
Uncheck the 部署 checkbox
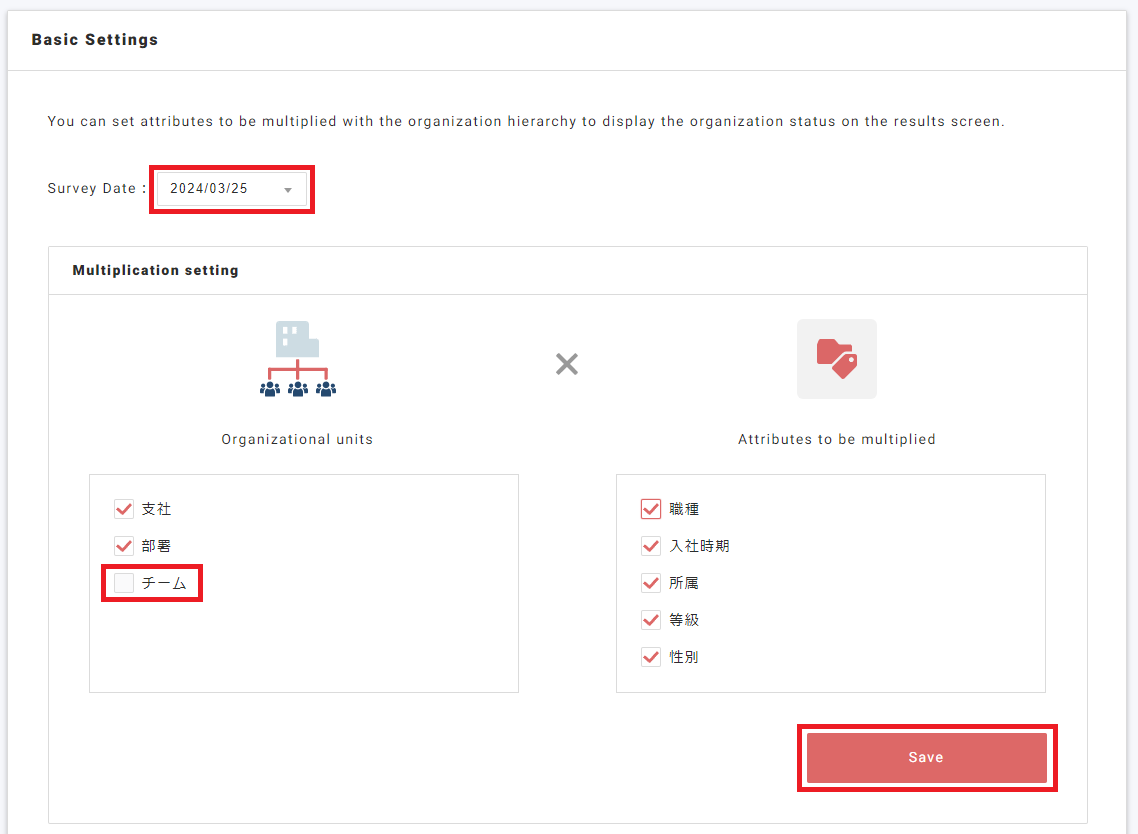[x=124, y=546]
